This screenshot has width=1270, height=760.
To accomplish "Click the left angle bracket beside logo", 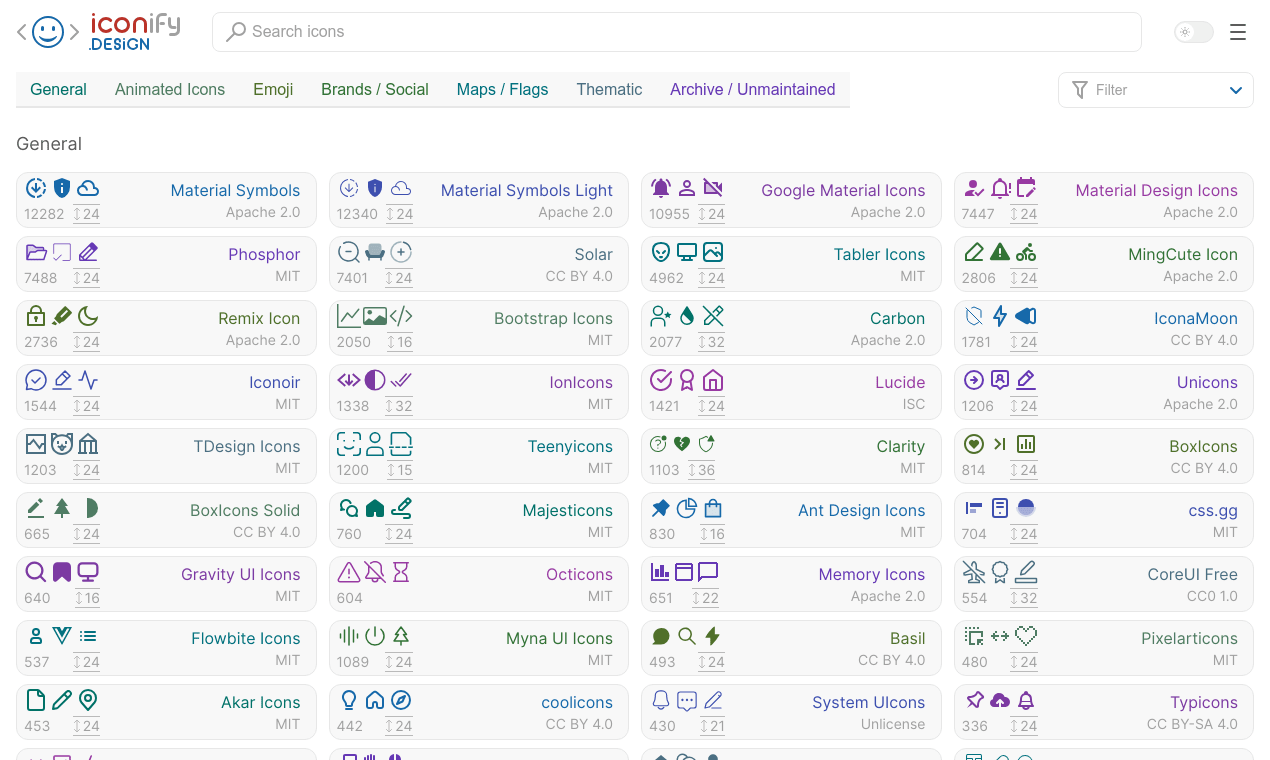I will 22,32.
